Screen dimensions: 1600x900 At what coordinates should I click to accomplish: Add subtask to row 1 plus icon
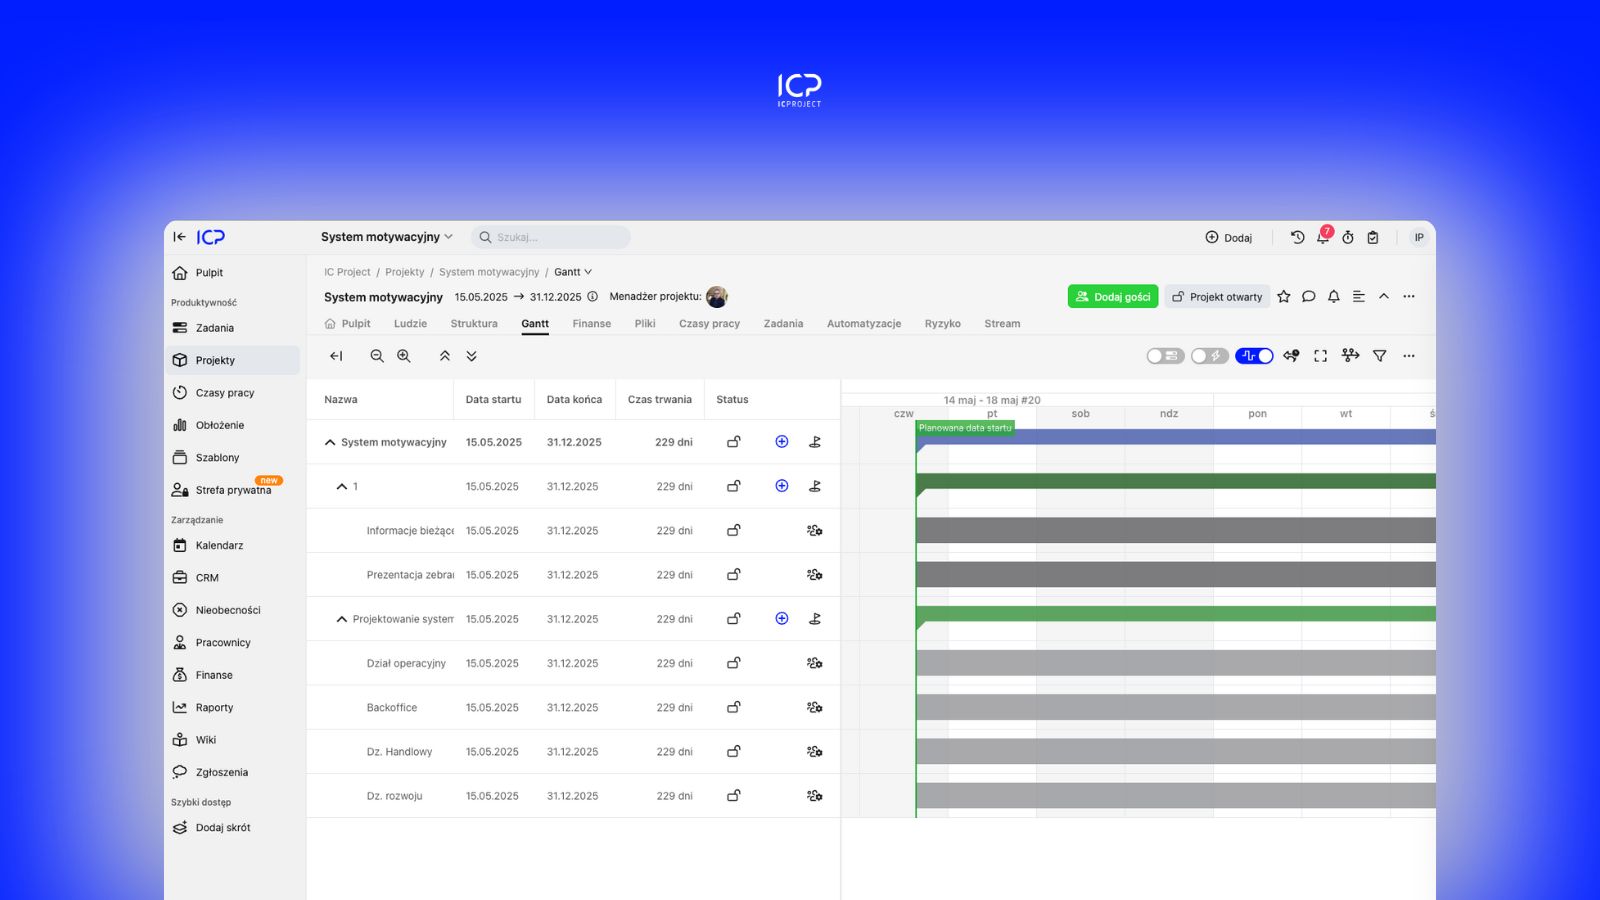pos(782,486)
